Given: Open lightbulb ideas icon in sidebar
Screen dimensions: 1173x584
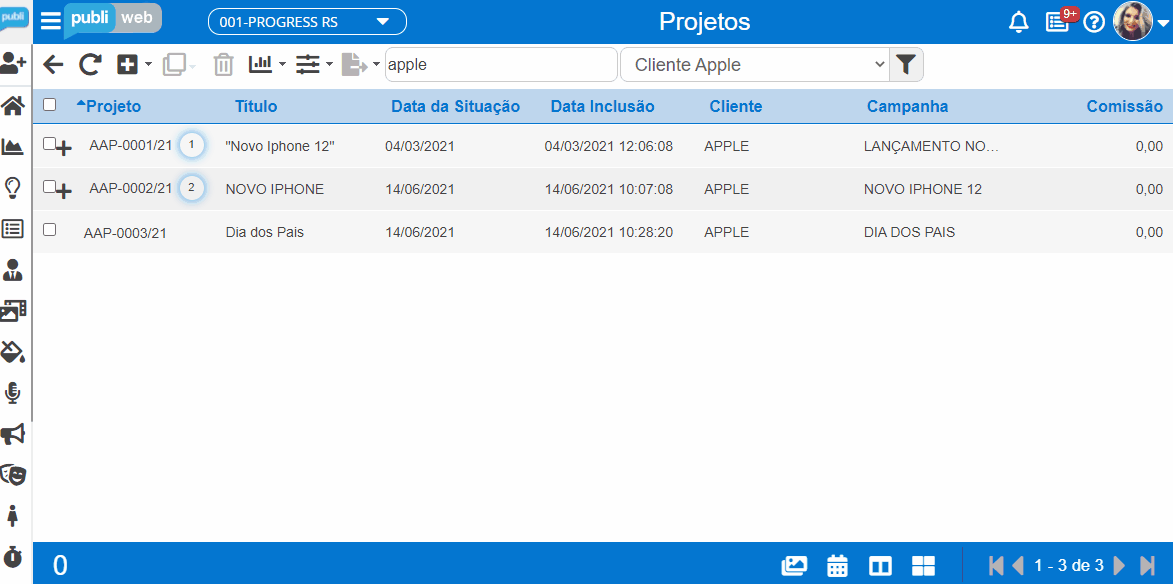Looking at the screenshot, I should pyautogui.click(x=13, y=188).
